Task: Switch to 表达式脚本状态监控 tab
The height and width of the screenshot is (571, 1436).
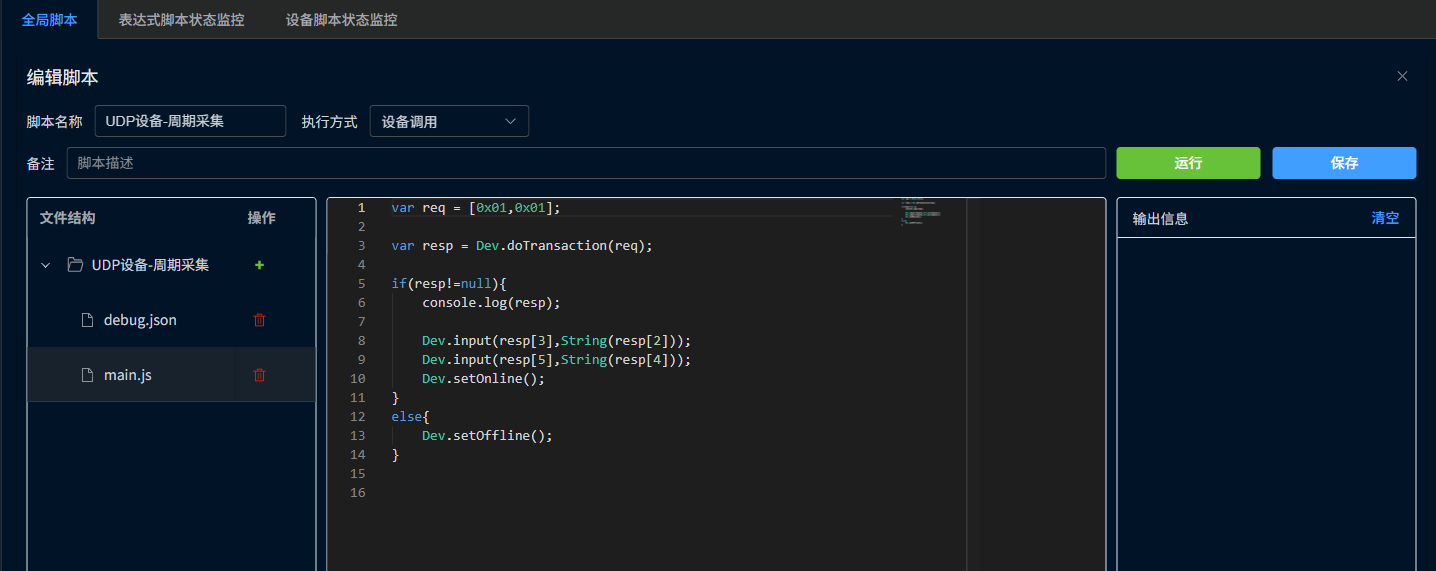Action: (x=181, y=19)
